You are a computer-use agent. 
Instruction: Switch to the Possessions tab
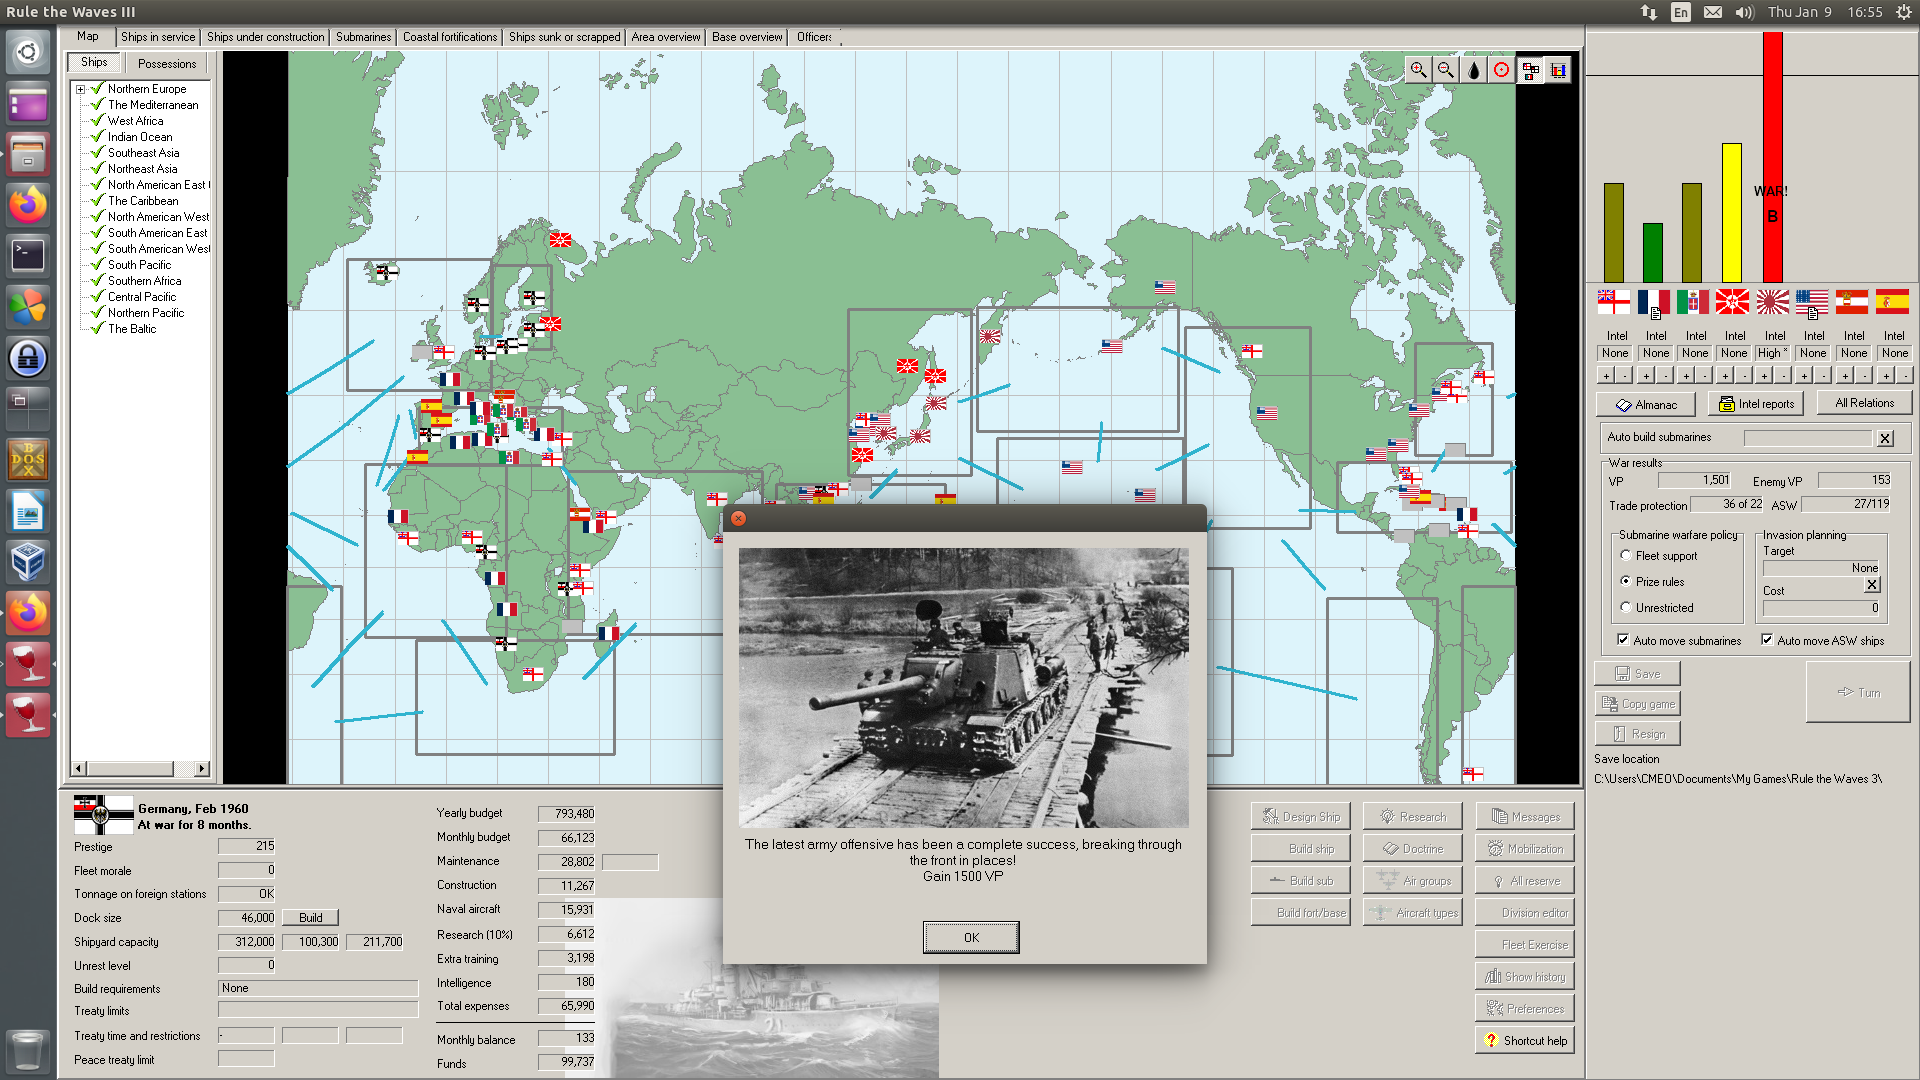(x=167, y=63)
